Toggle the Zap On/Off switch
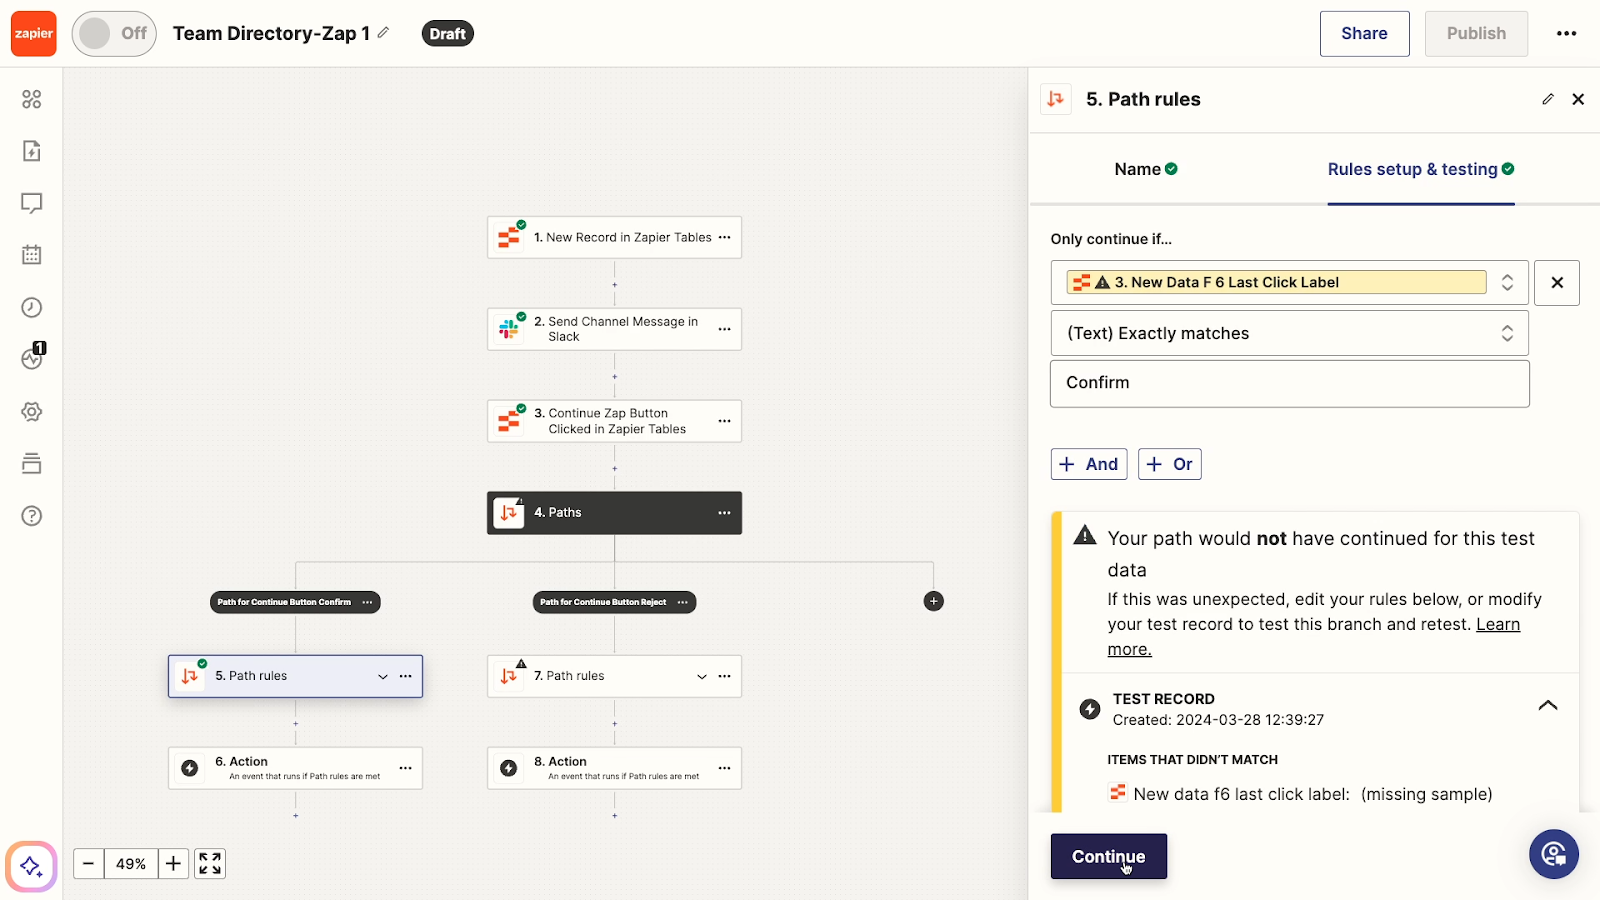1600x900 pixels. (x=114, y=33)
